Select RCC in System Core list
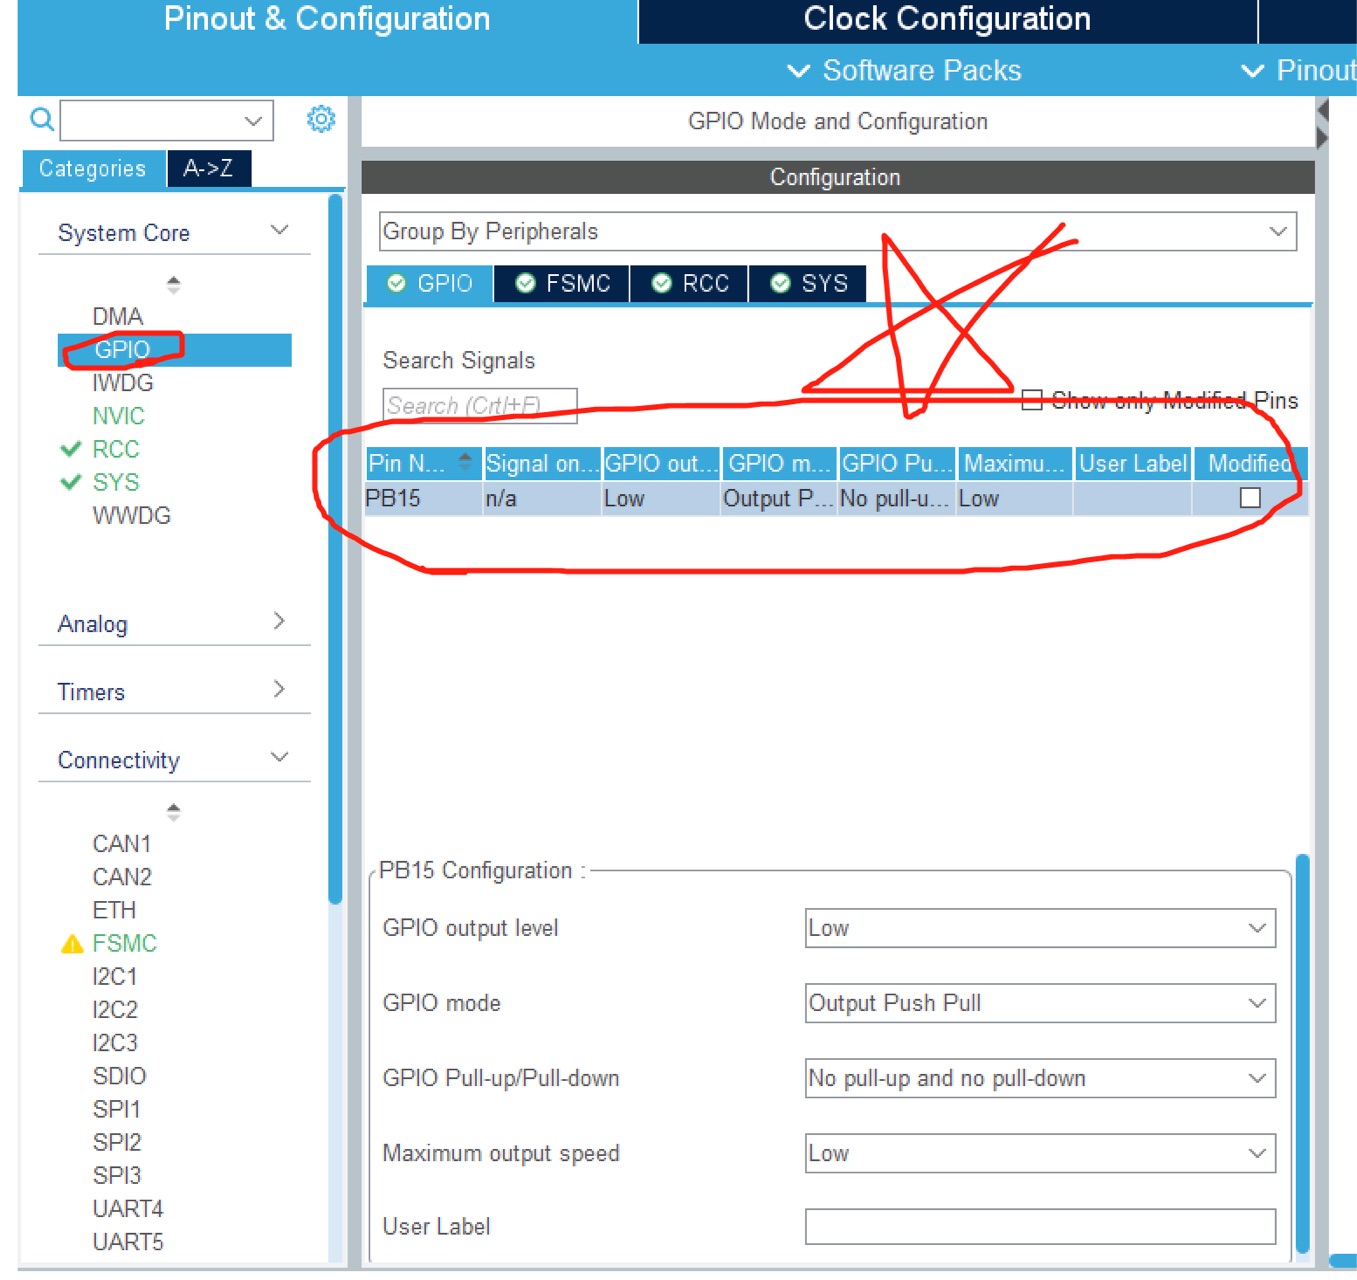This screenshot has height=1280, width=1357. pos(116,449)
